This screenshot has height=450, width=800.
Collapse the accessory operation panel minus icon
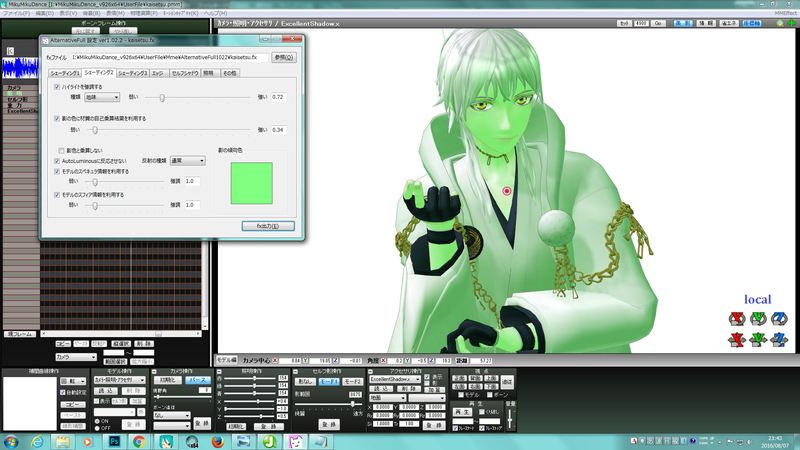coord(371,371)
